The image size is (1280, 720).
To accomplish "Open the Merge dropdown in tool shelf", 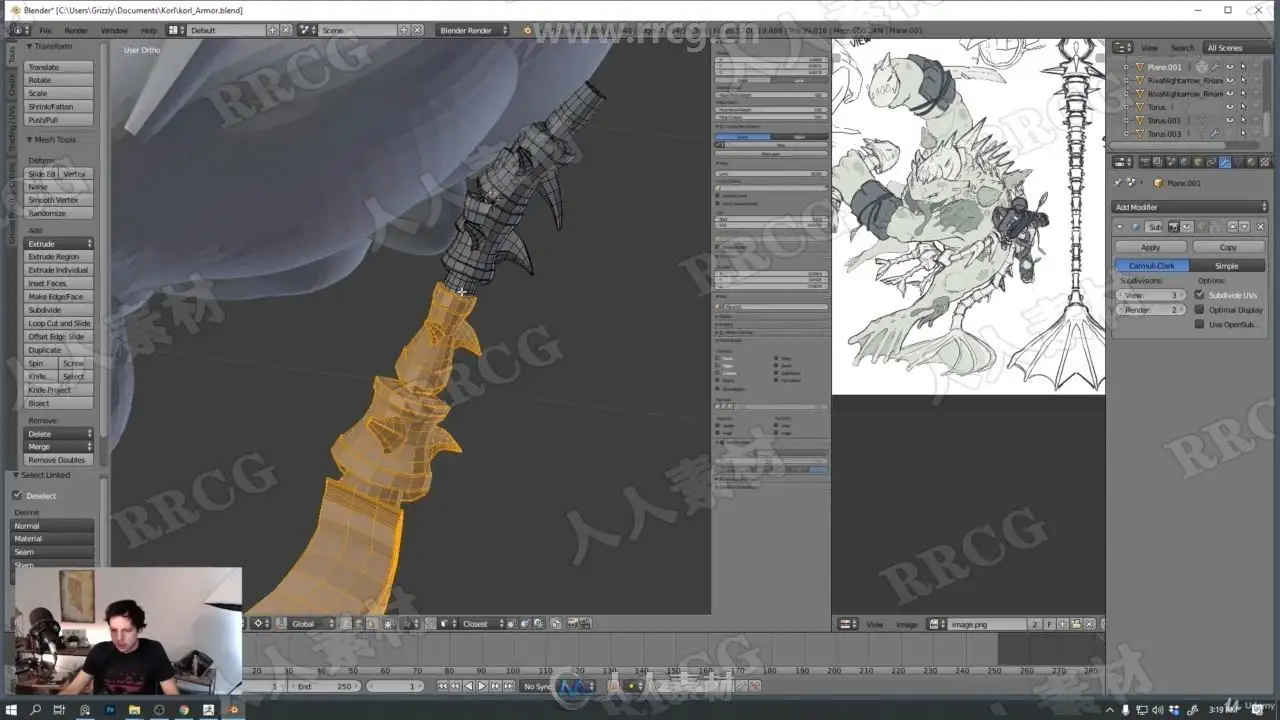I will tap(59, 447).
